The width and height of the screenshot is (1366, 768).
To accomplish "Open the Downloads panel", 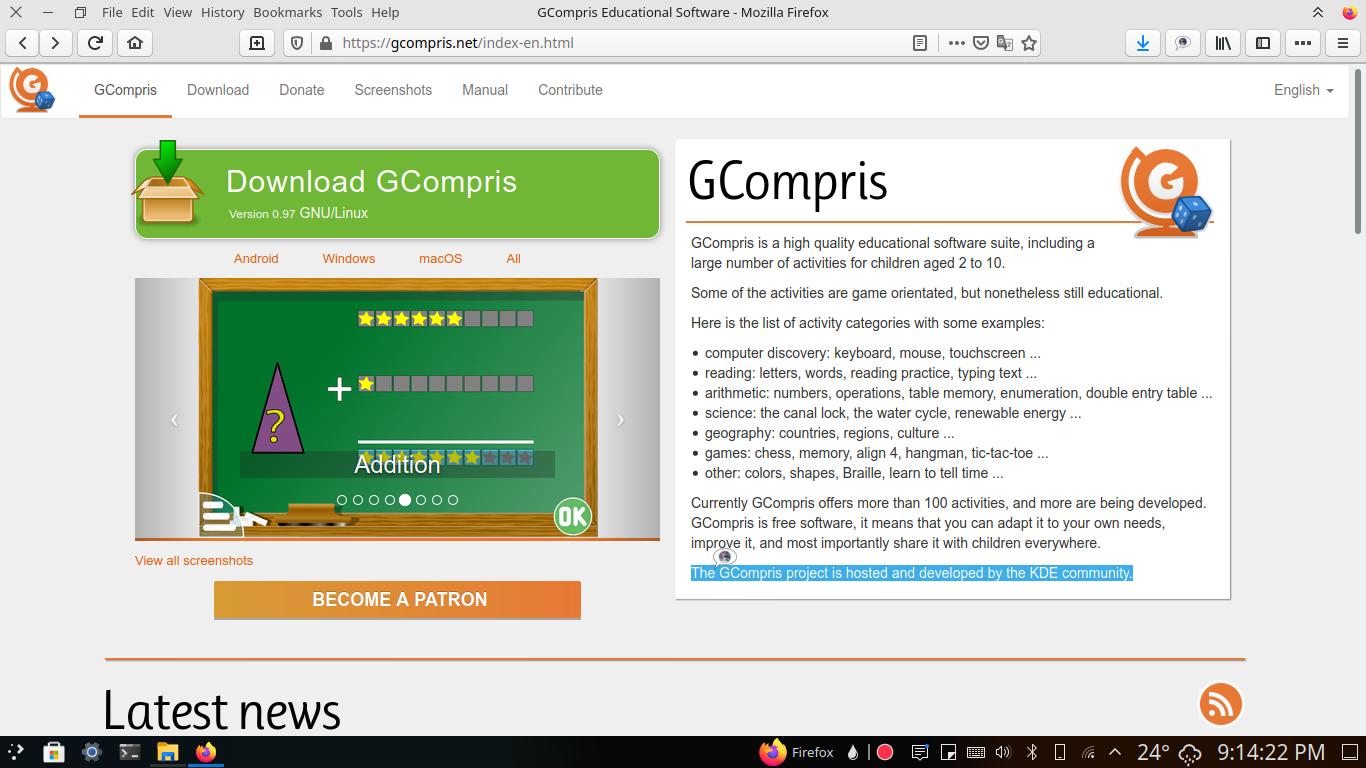I will click(1143, 43).
